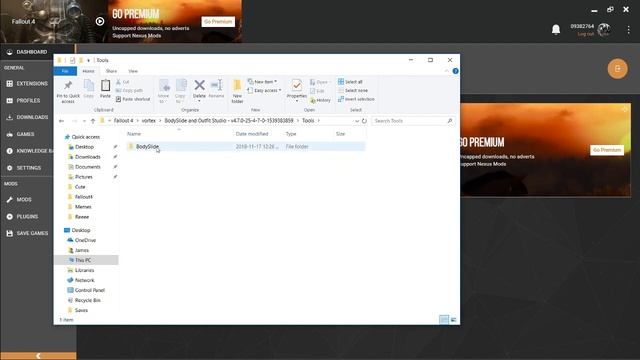The image size is (640, 360).
Task: Collapse the Explorer ribbon with chevron
Action: [447, 71]
